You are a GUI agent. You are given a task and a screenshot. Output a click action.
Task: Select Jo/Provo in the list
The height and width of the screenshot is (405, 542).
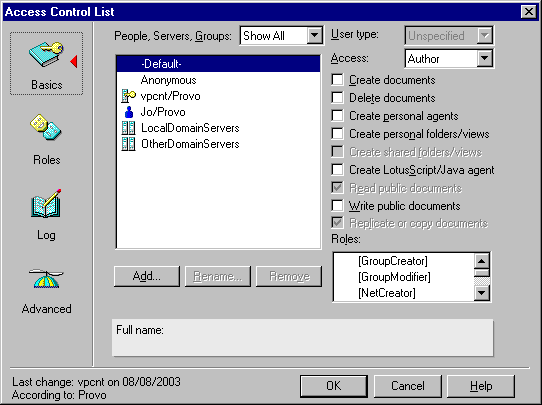coord(218,112)
